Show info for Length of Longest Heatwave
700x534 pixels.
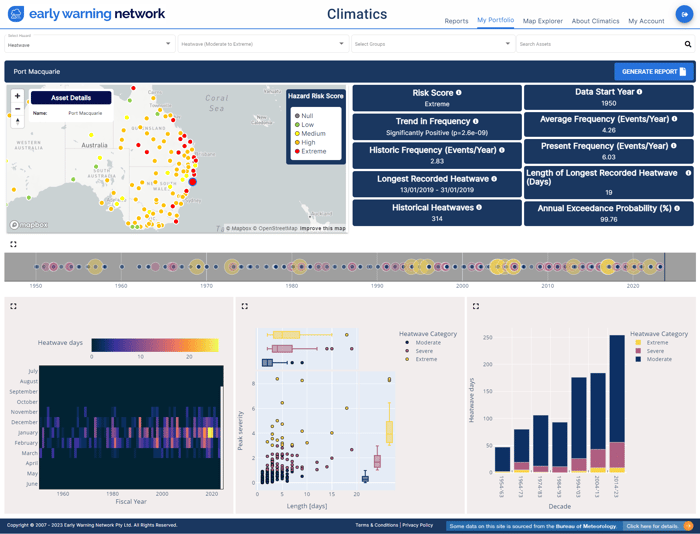[x=688, y=173]
